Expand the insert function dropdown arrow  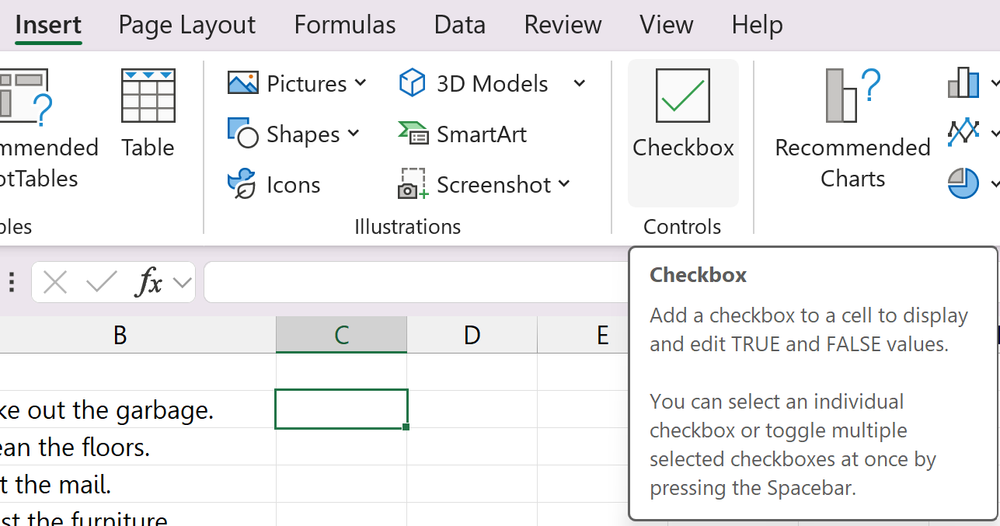pos(182,283)
